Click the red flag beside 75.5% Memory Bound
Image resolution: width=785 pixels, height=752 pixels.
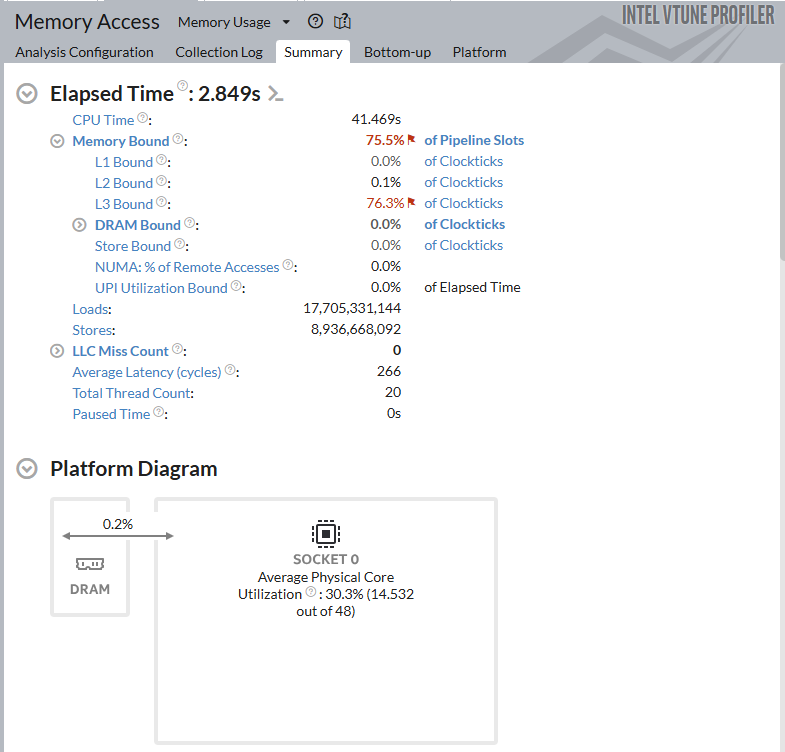[412, 140]
